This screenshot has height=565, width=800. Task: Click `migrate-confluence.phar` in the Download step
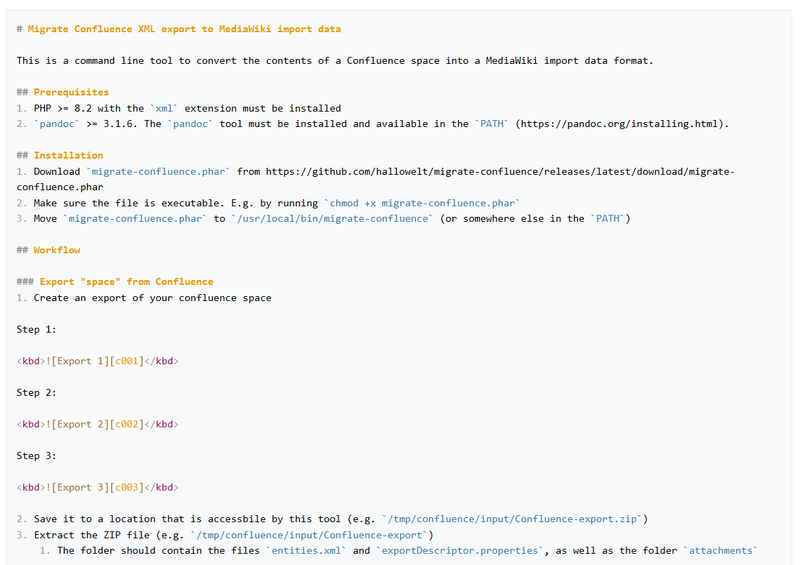pos(158,171)
